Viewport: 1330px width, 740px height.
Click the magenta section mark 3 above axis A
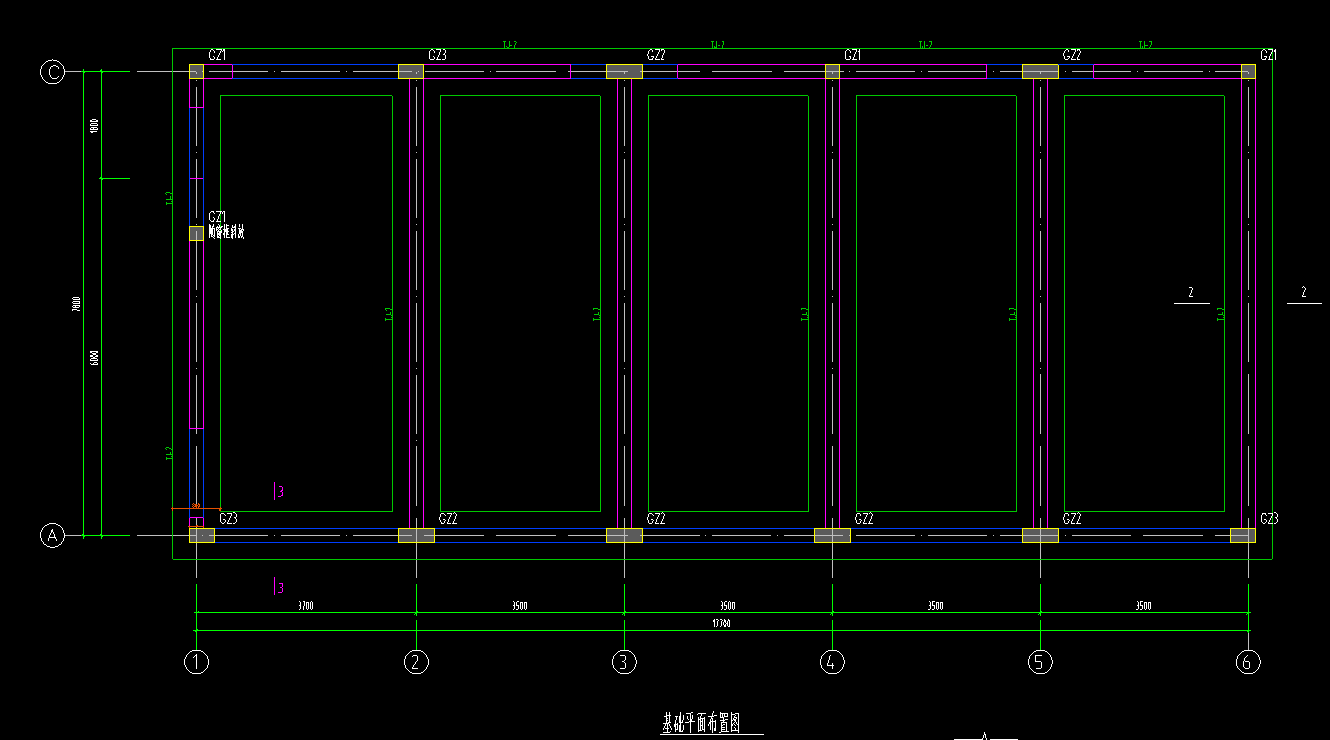tap(279, 491)
